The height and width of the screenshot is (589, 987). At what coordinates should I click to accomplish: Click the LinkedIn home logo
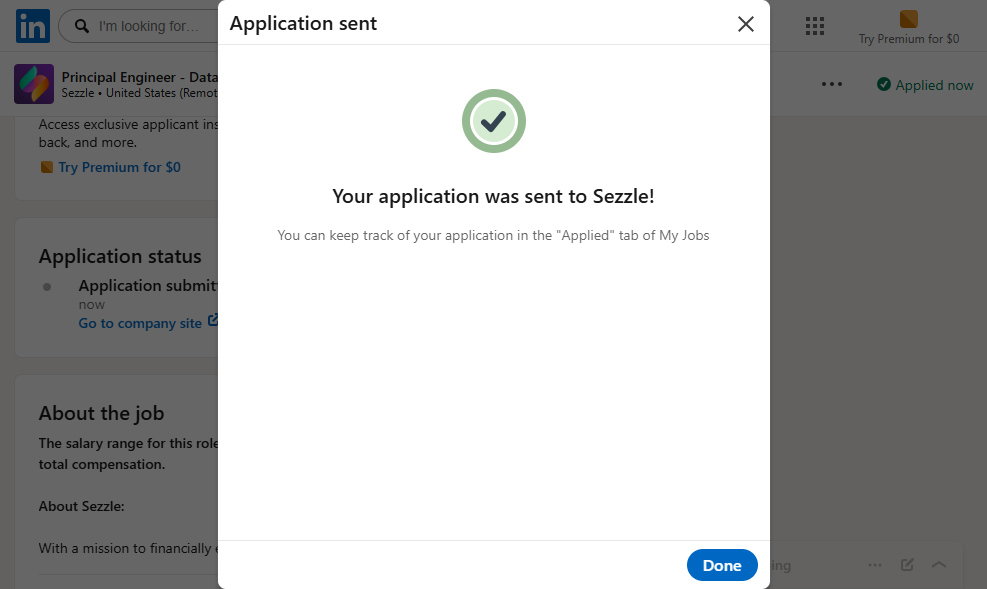tap(33, 26)
